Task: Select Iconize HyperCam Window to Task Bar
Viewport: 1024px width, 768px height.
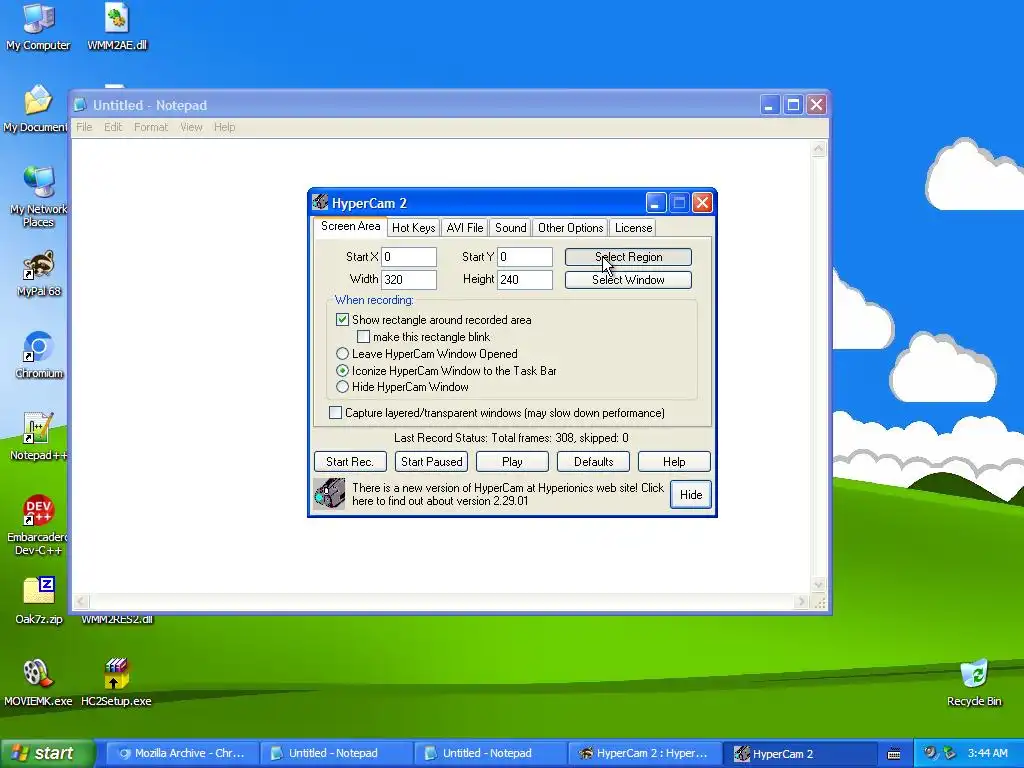Action: click(342, 370)
